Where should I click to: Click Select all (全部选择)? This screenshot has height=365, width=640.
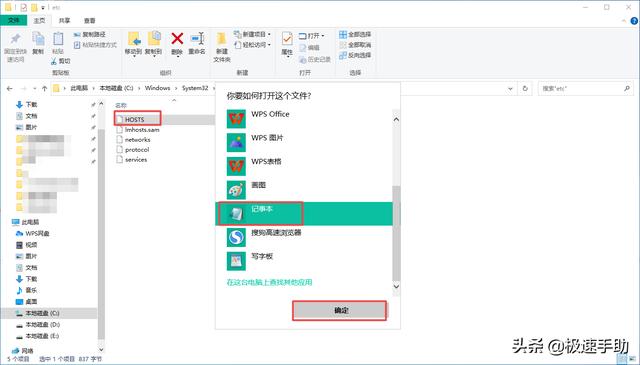pyautogui.click(x=355, y=35)
